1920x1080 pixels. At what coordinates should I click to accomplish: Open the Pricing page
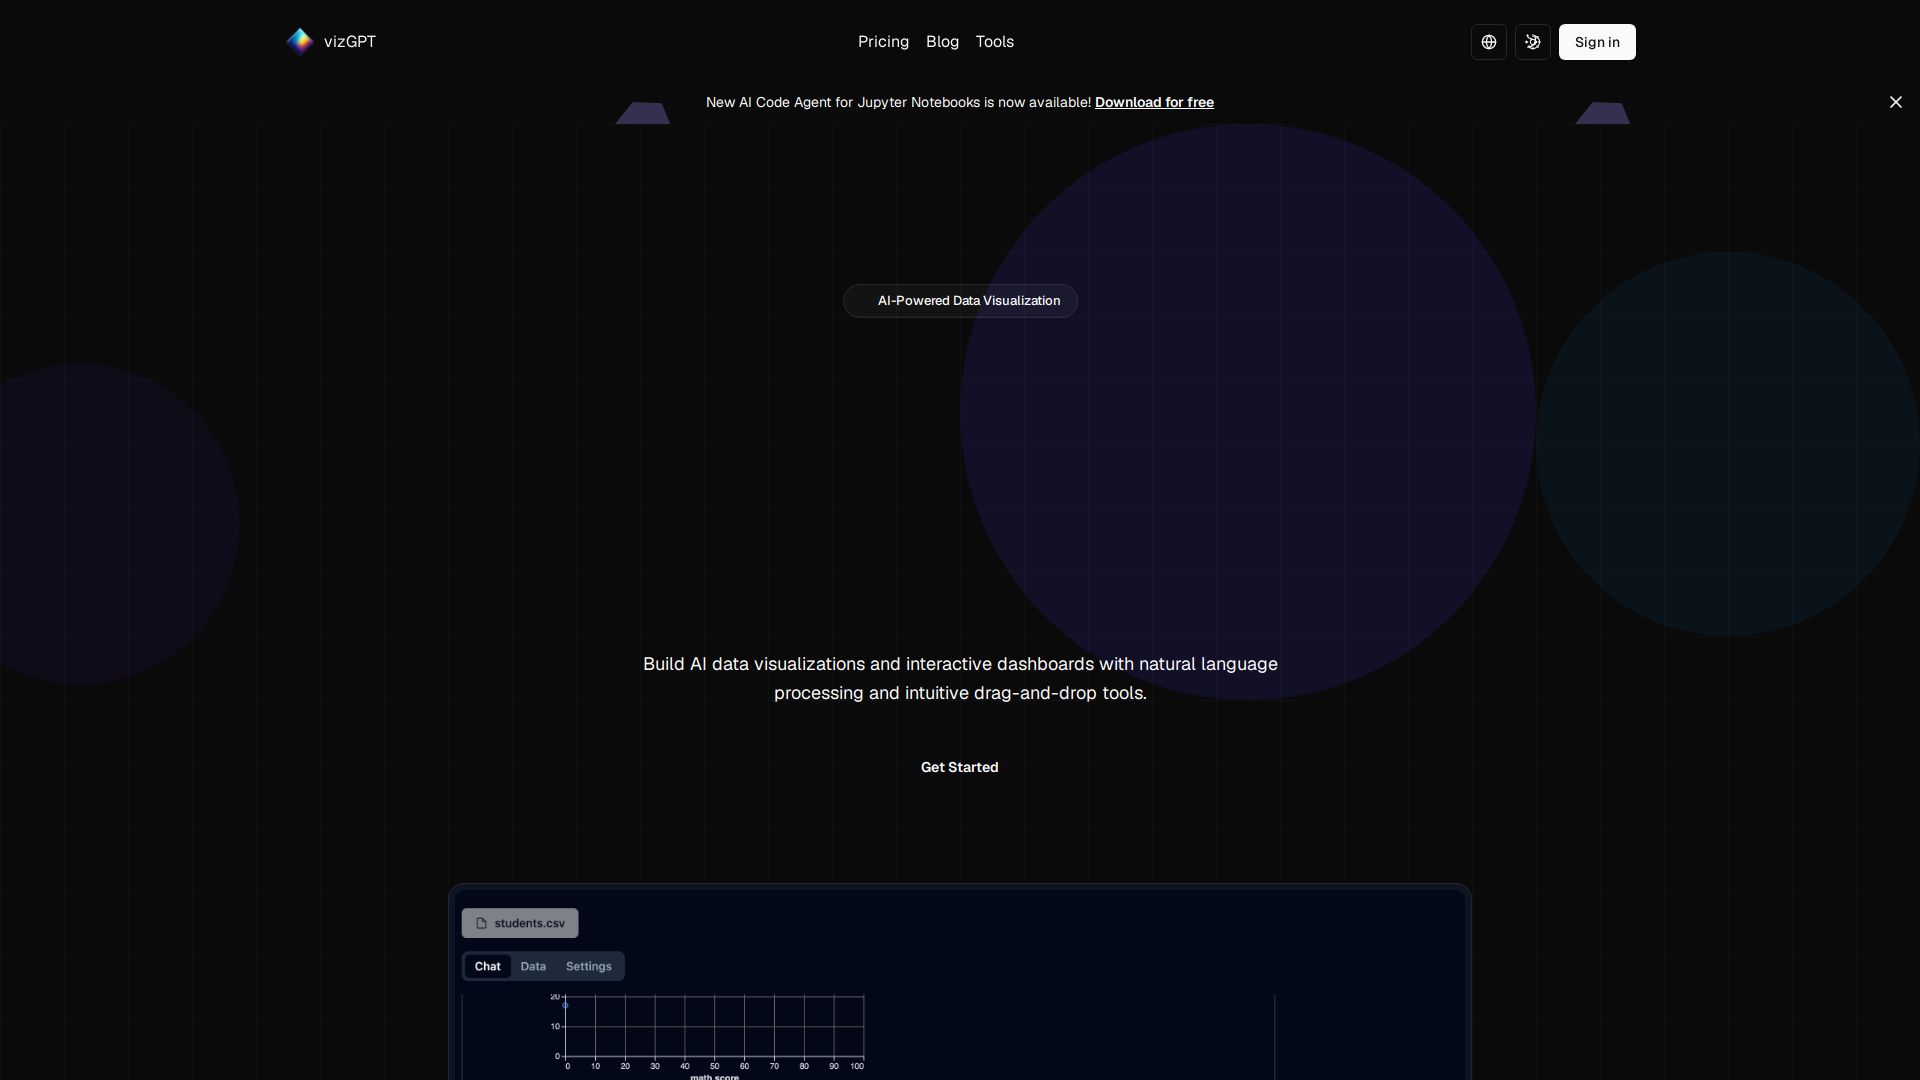(883, 42)
